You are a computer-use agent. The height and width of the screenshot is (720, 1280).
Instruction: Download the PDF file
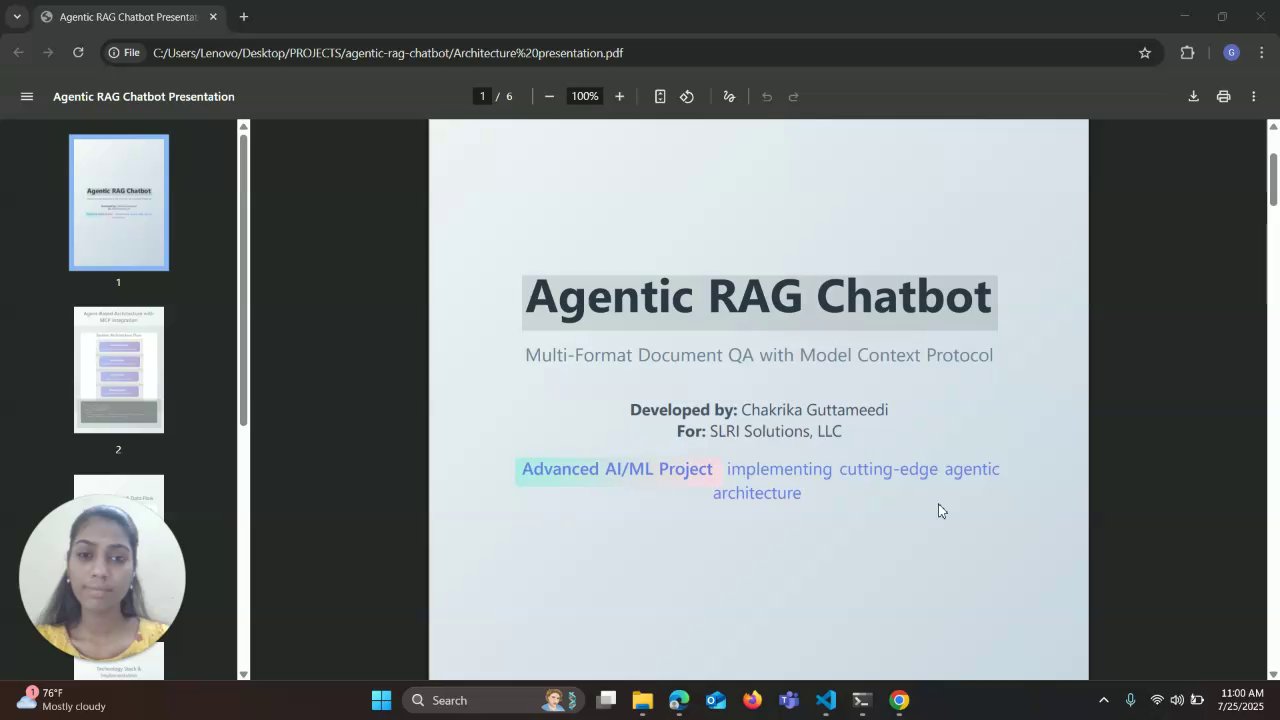pyautogui.click(x=1193, y=97)
